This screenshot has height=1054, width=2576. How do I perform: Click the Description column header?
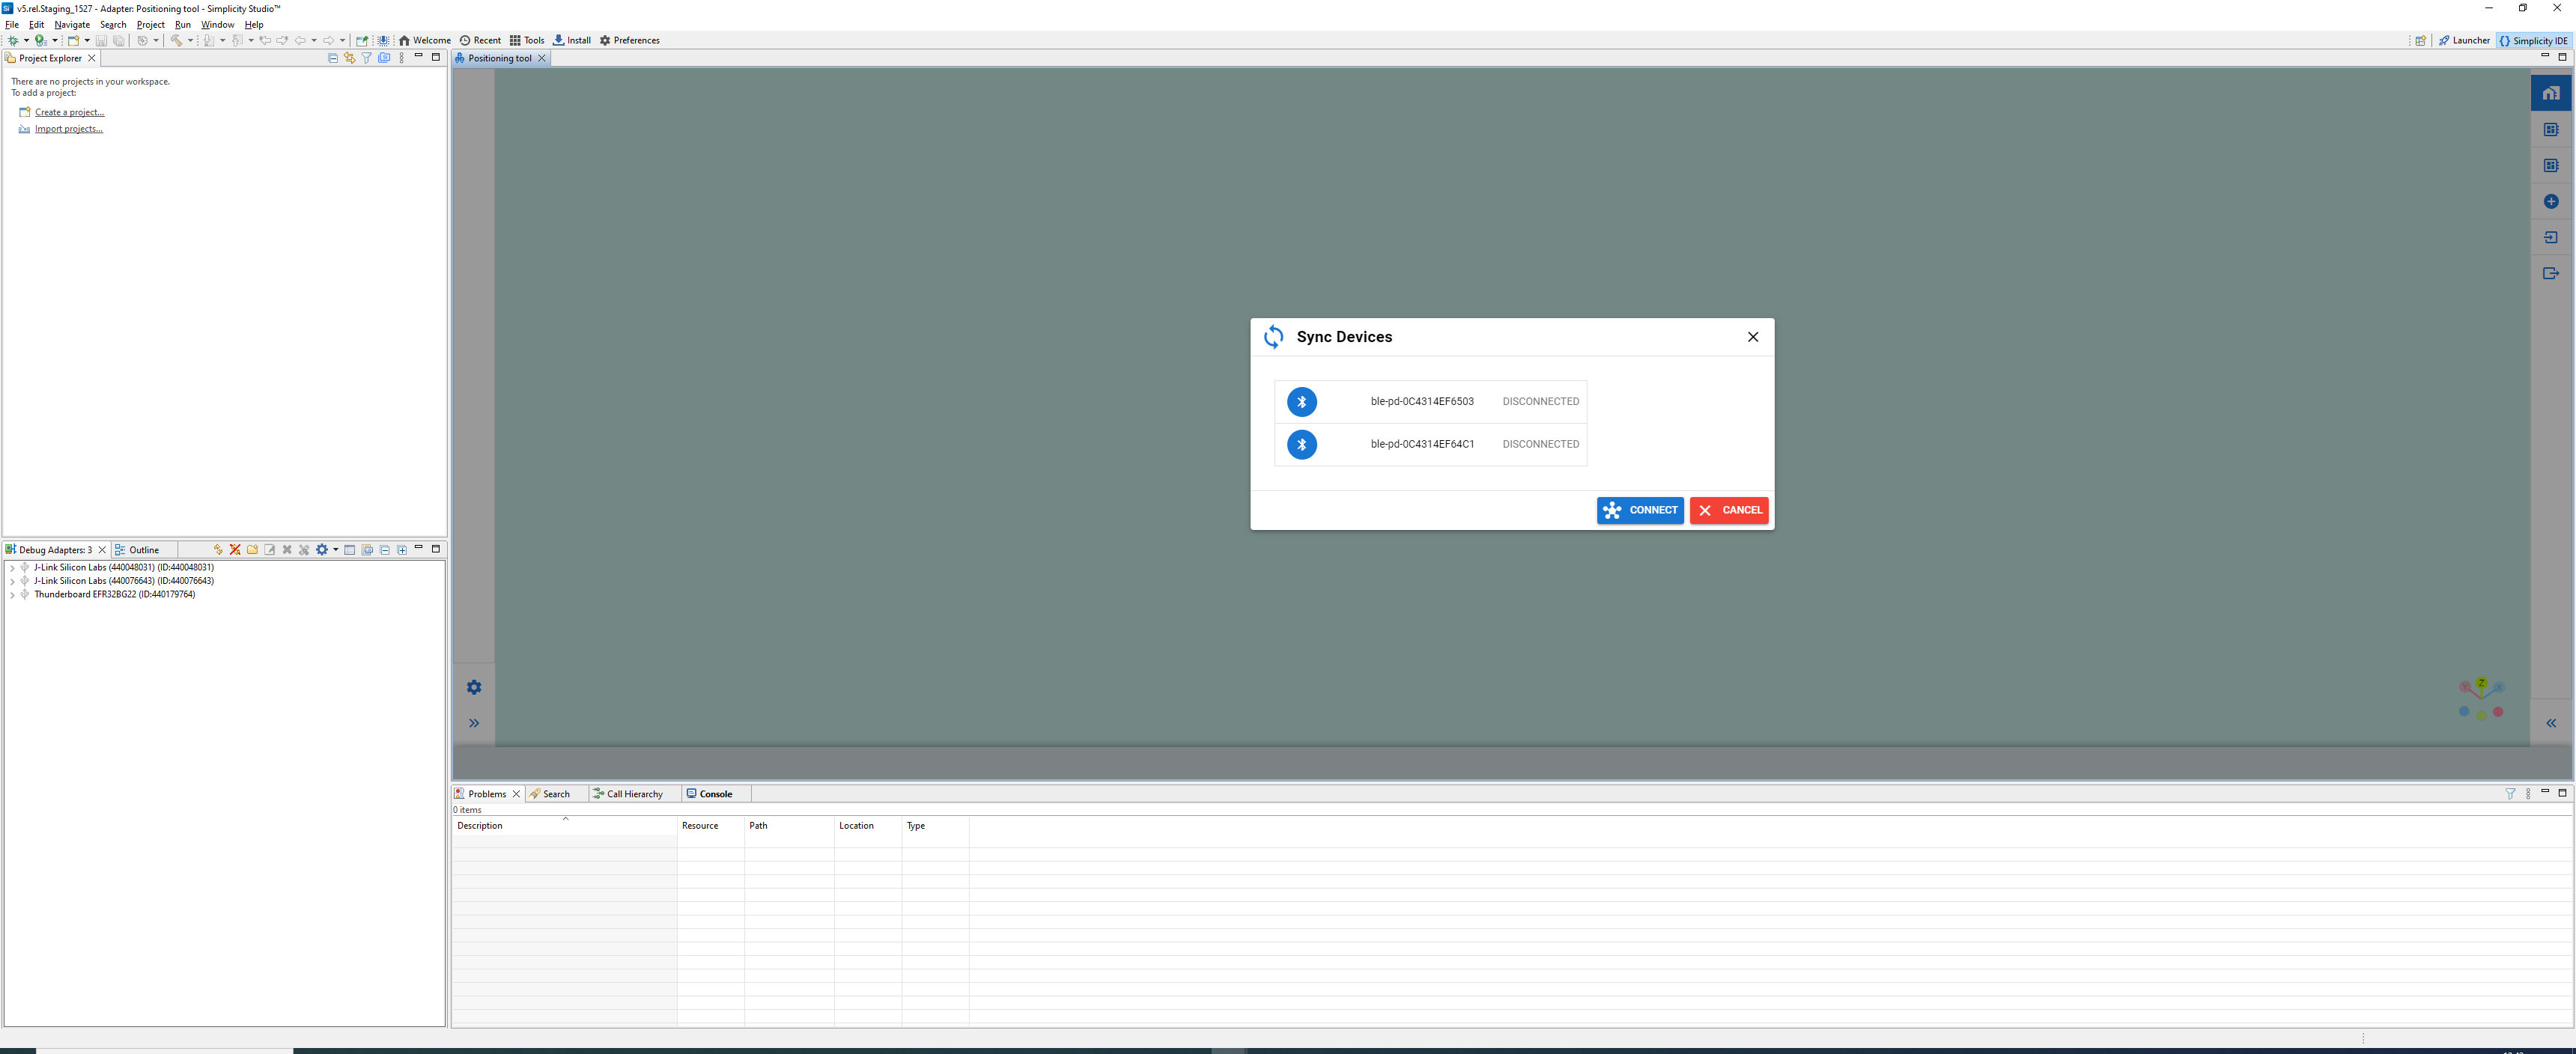coord(480,826)
